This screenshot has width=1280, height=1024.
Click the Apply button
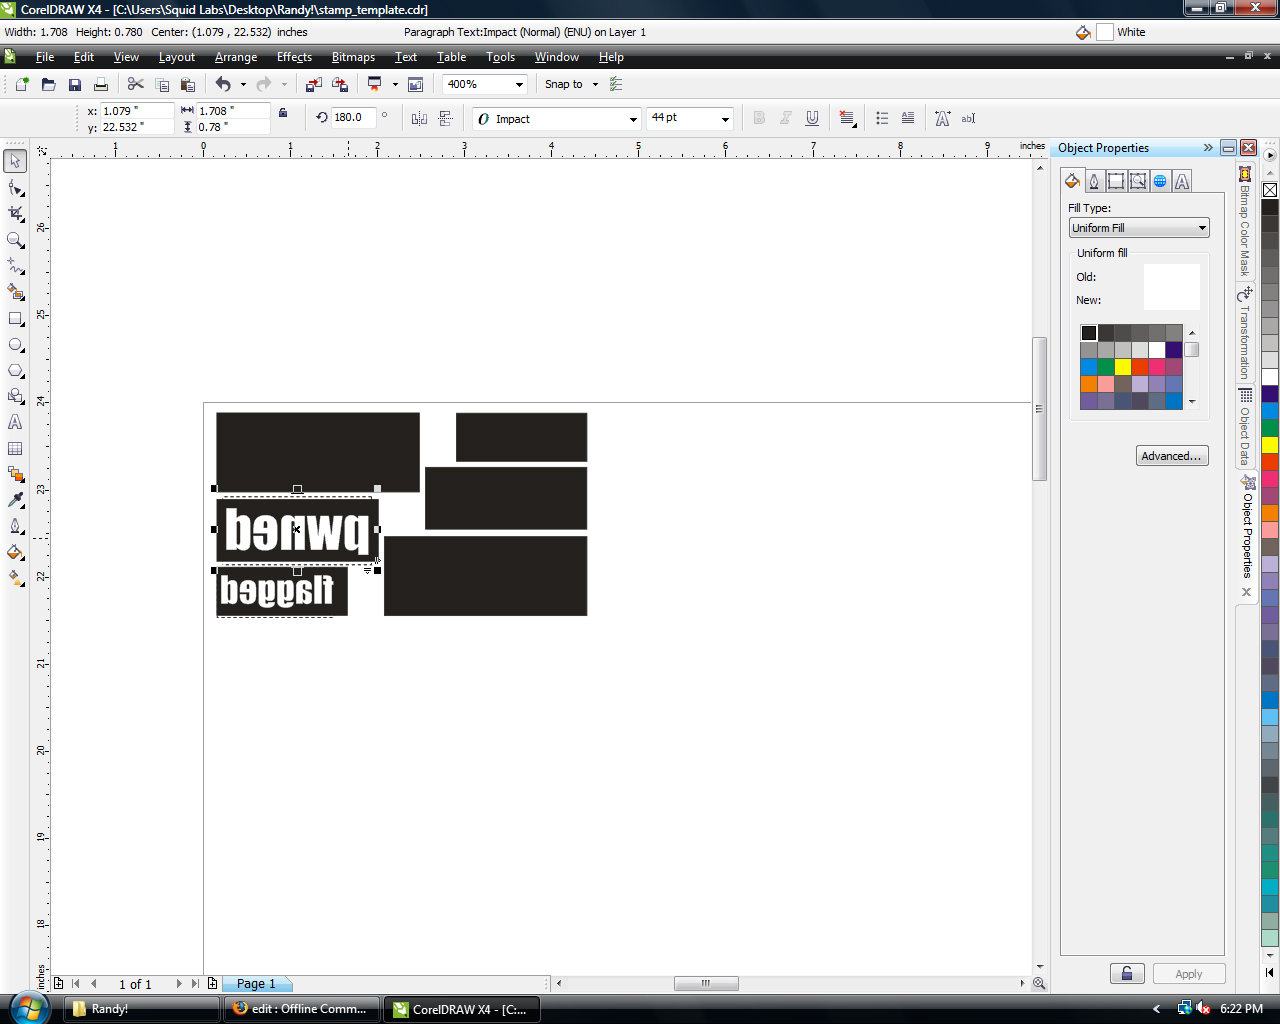[1188, 974]
